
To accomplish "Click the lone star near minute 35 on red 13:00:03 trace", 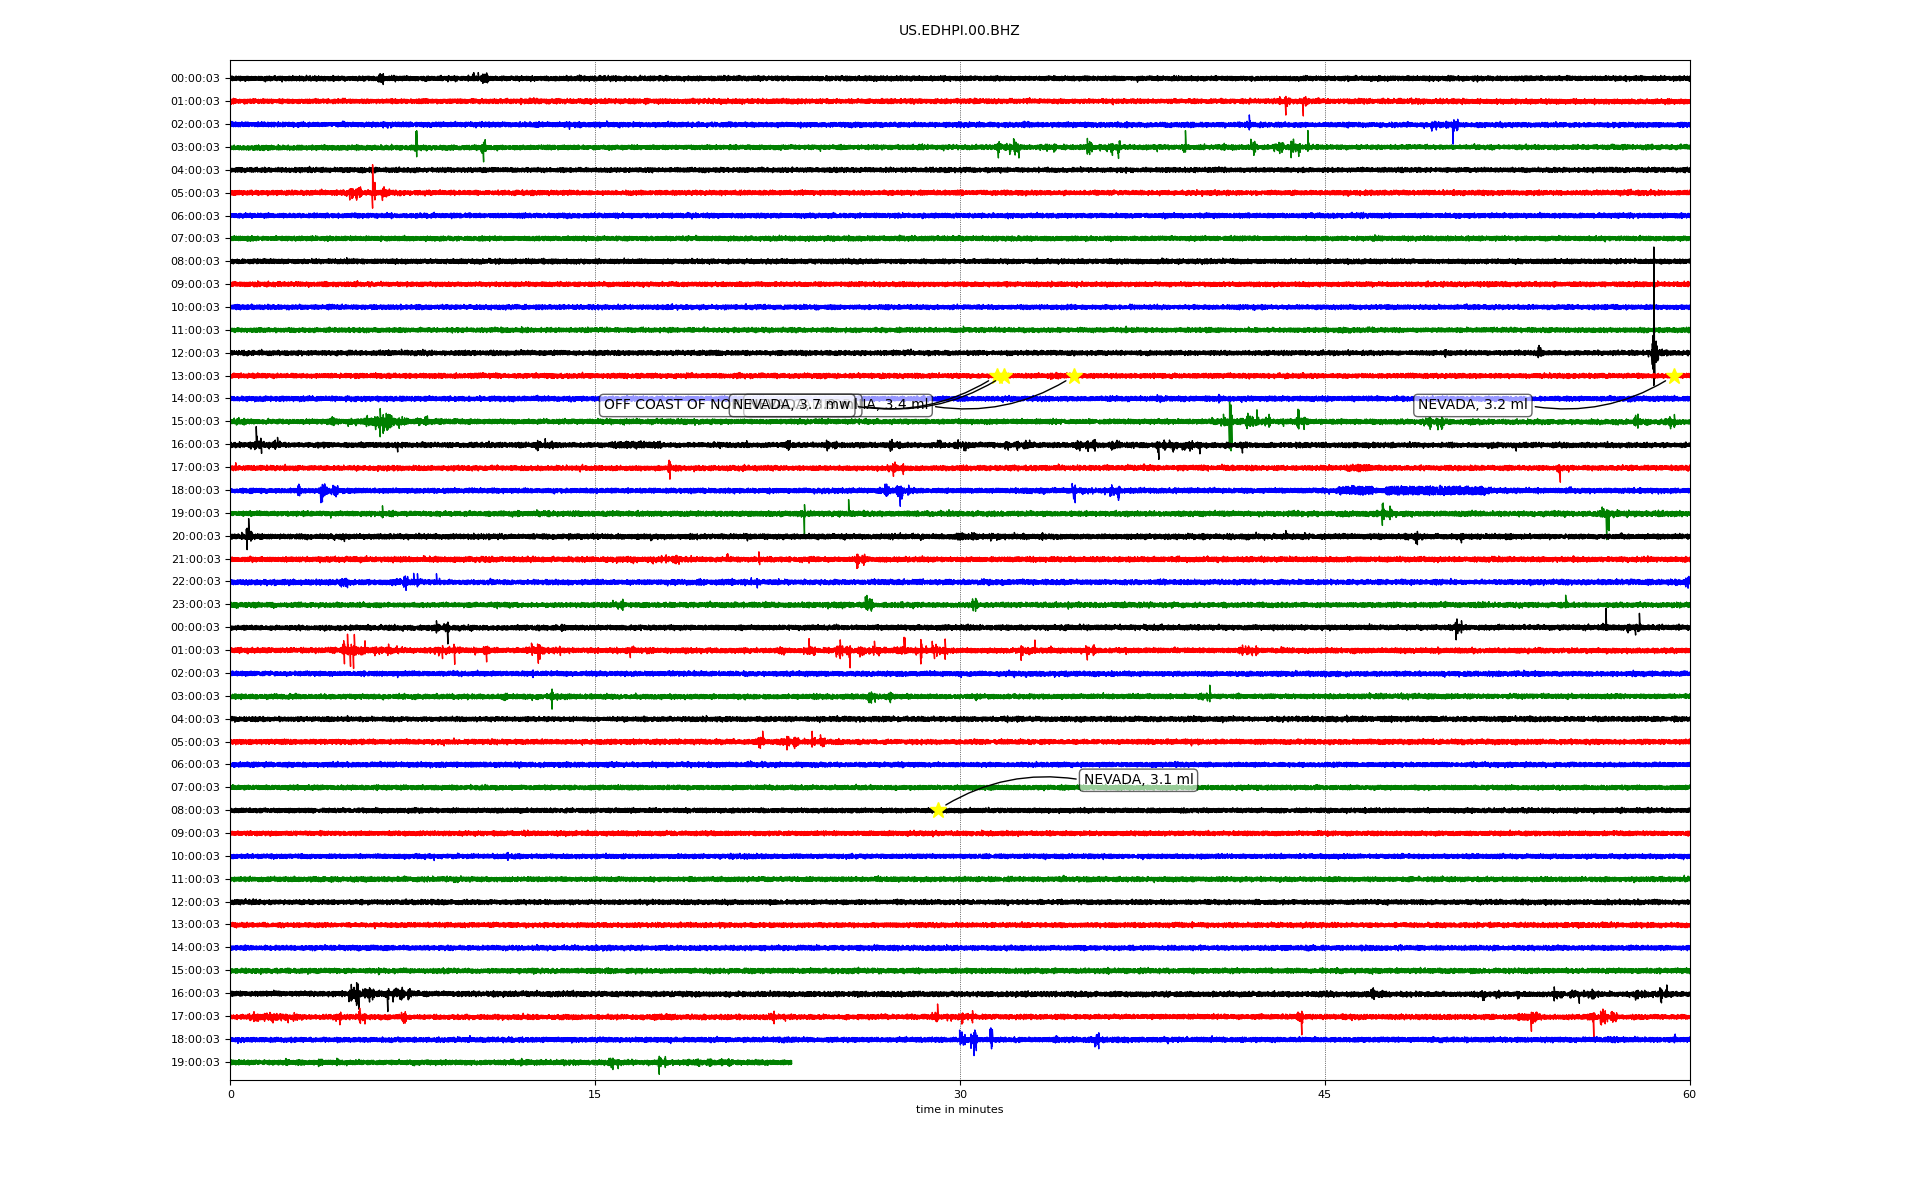I will (1074, 376).
